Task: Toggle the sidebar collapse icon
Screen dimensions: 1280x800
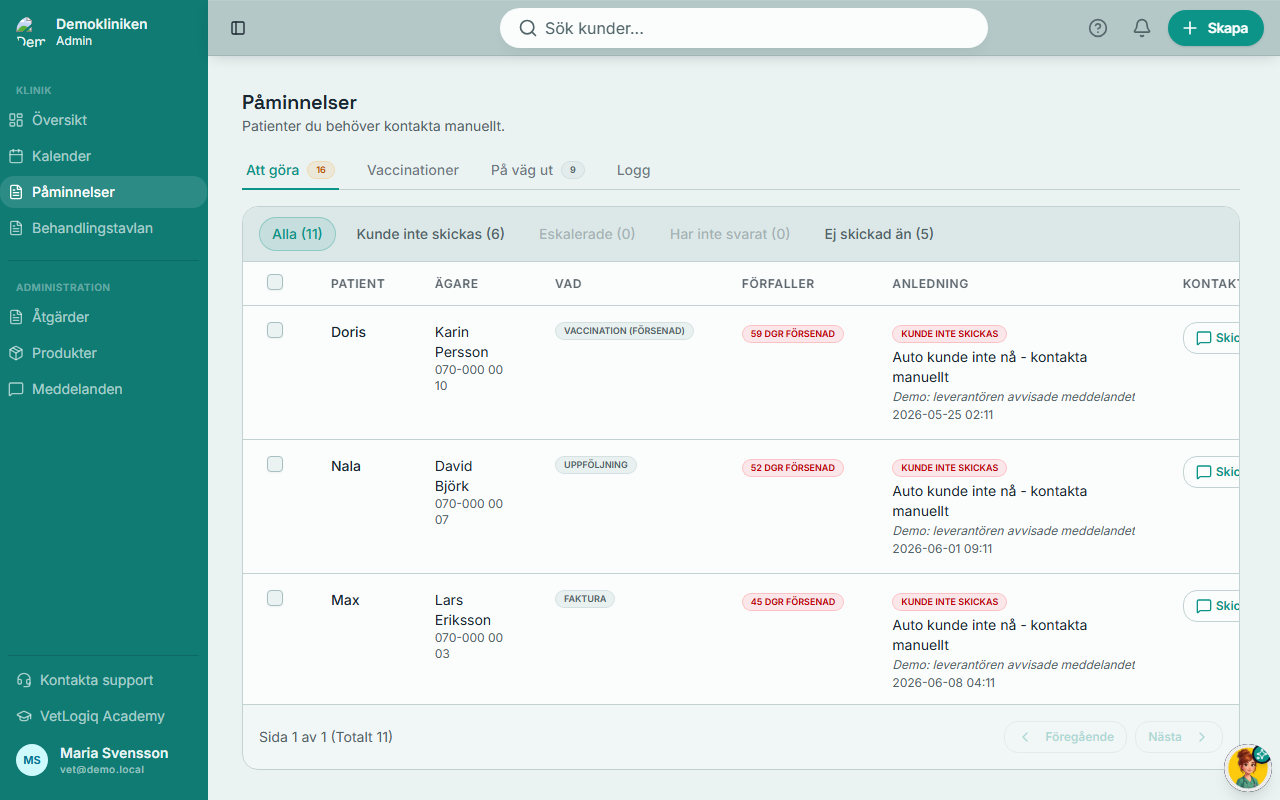Action: (x=238, y=28)
